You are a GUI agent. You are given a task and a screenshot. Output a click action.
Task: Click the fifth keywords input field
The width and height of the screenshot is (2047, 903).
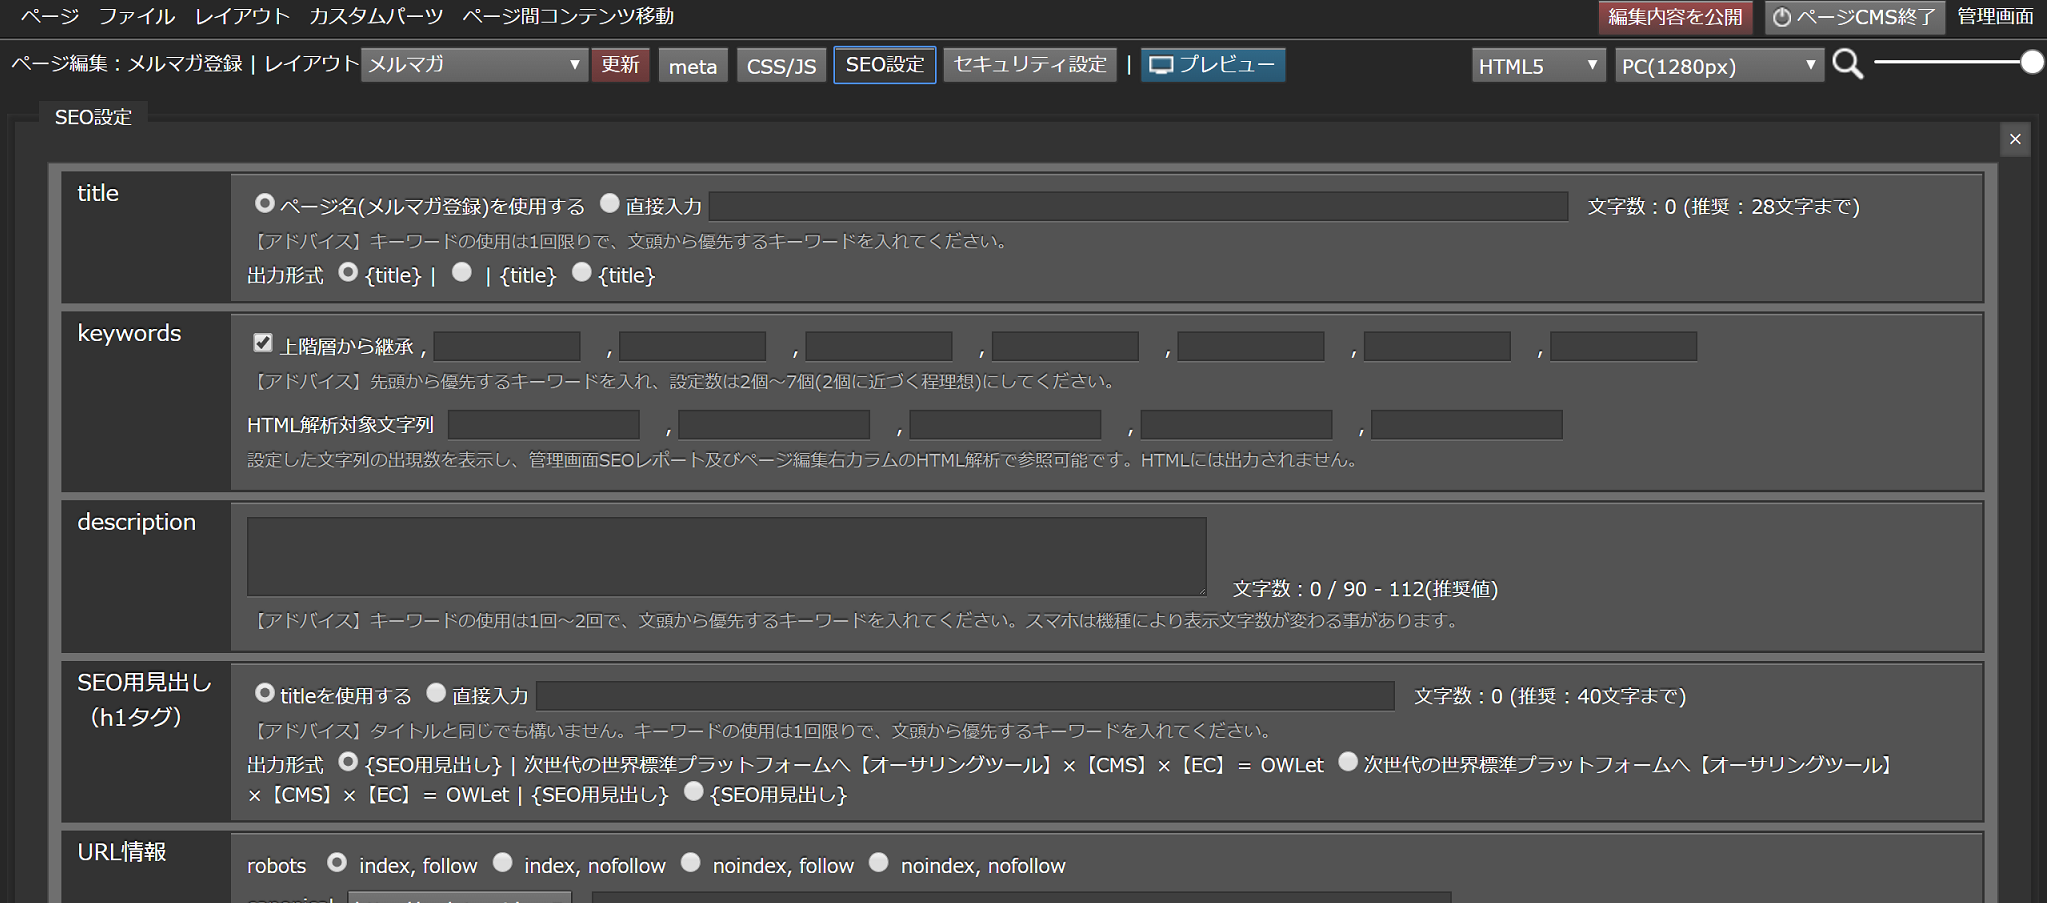[x=1251, y=346]
